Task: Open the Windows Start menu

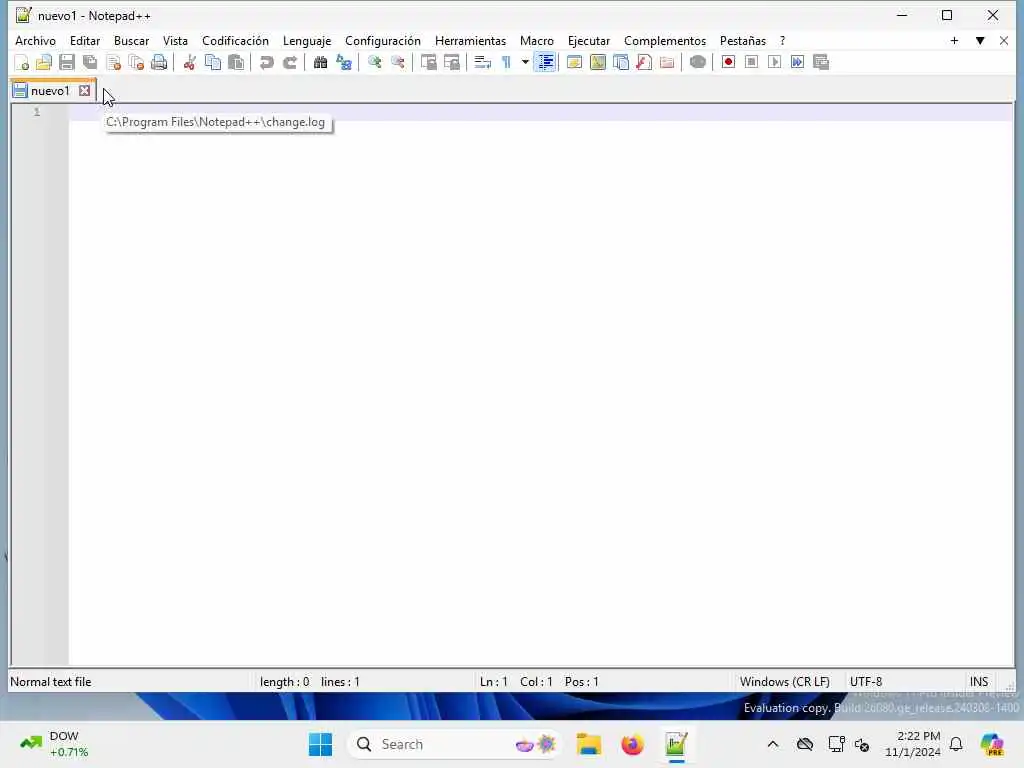Action: click(320, 744)
